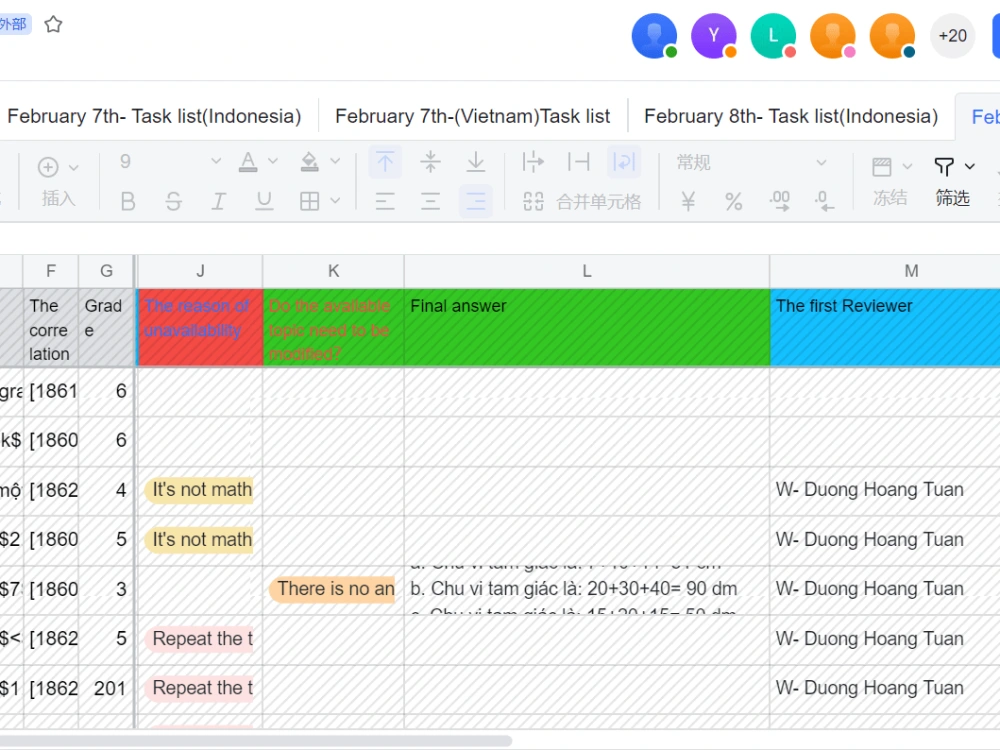The image size is (1000, 750).
Task: Expand filter options arrow
Action: tap(969, 167)
